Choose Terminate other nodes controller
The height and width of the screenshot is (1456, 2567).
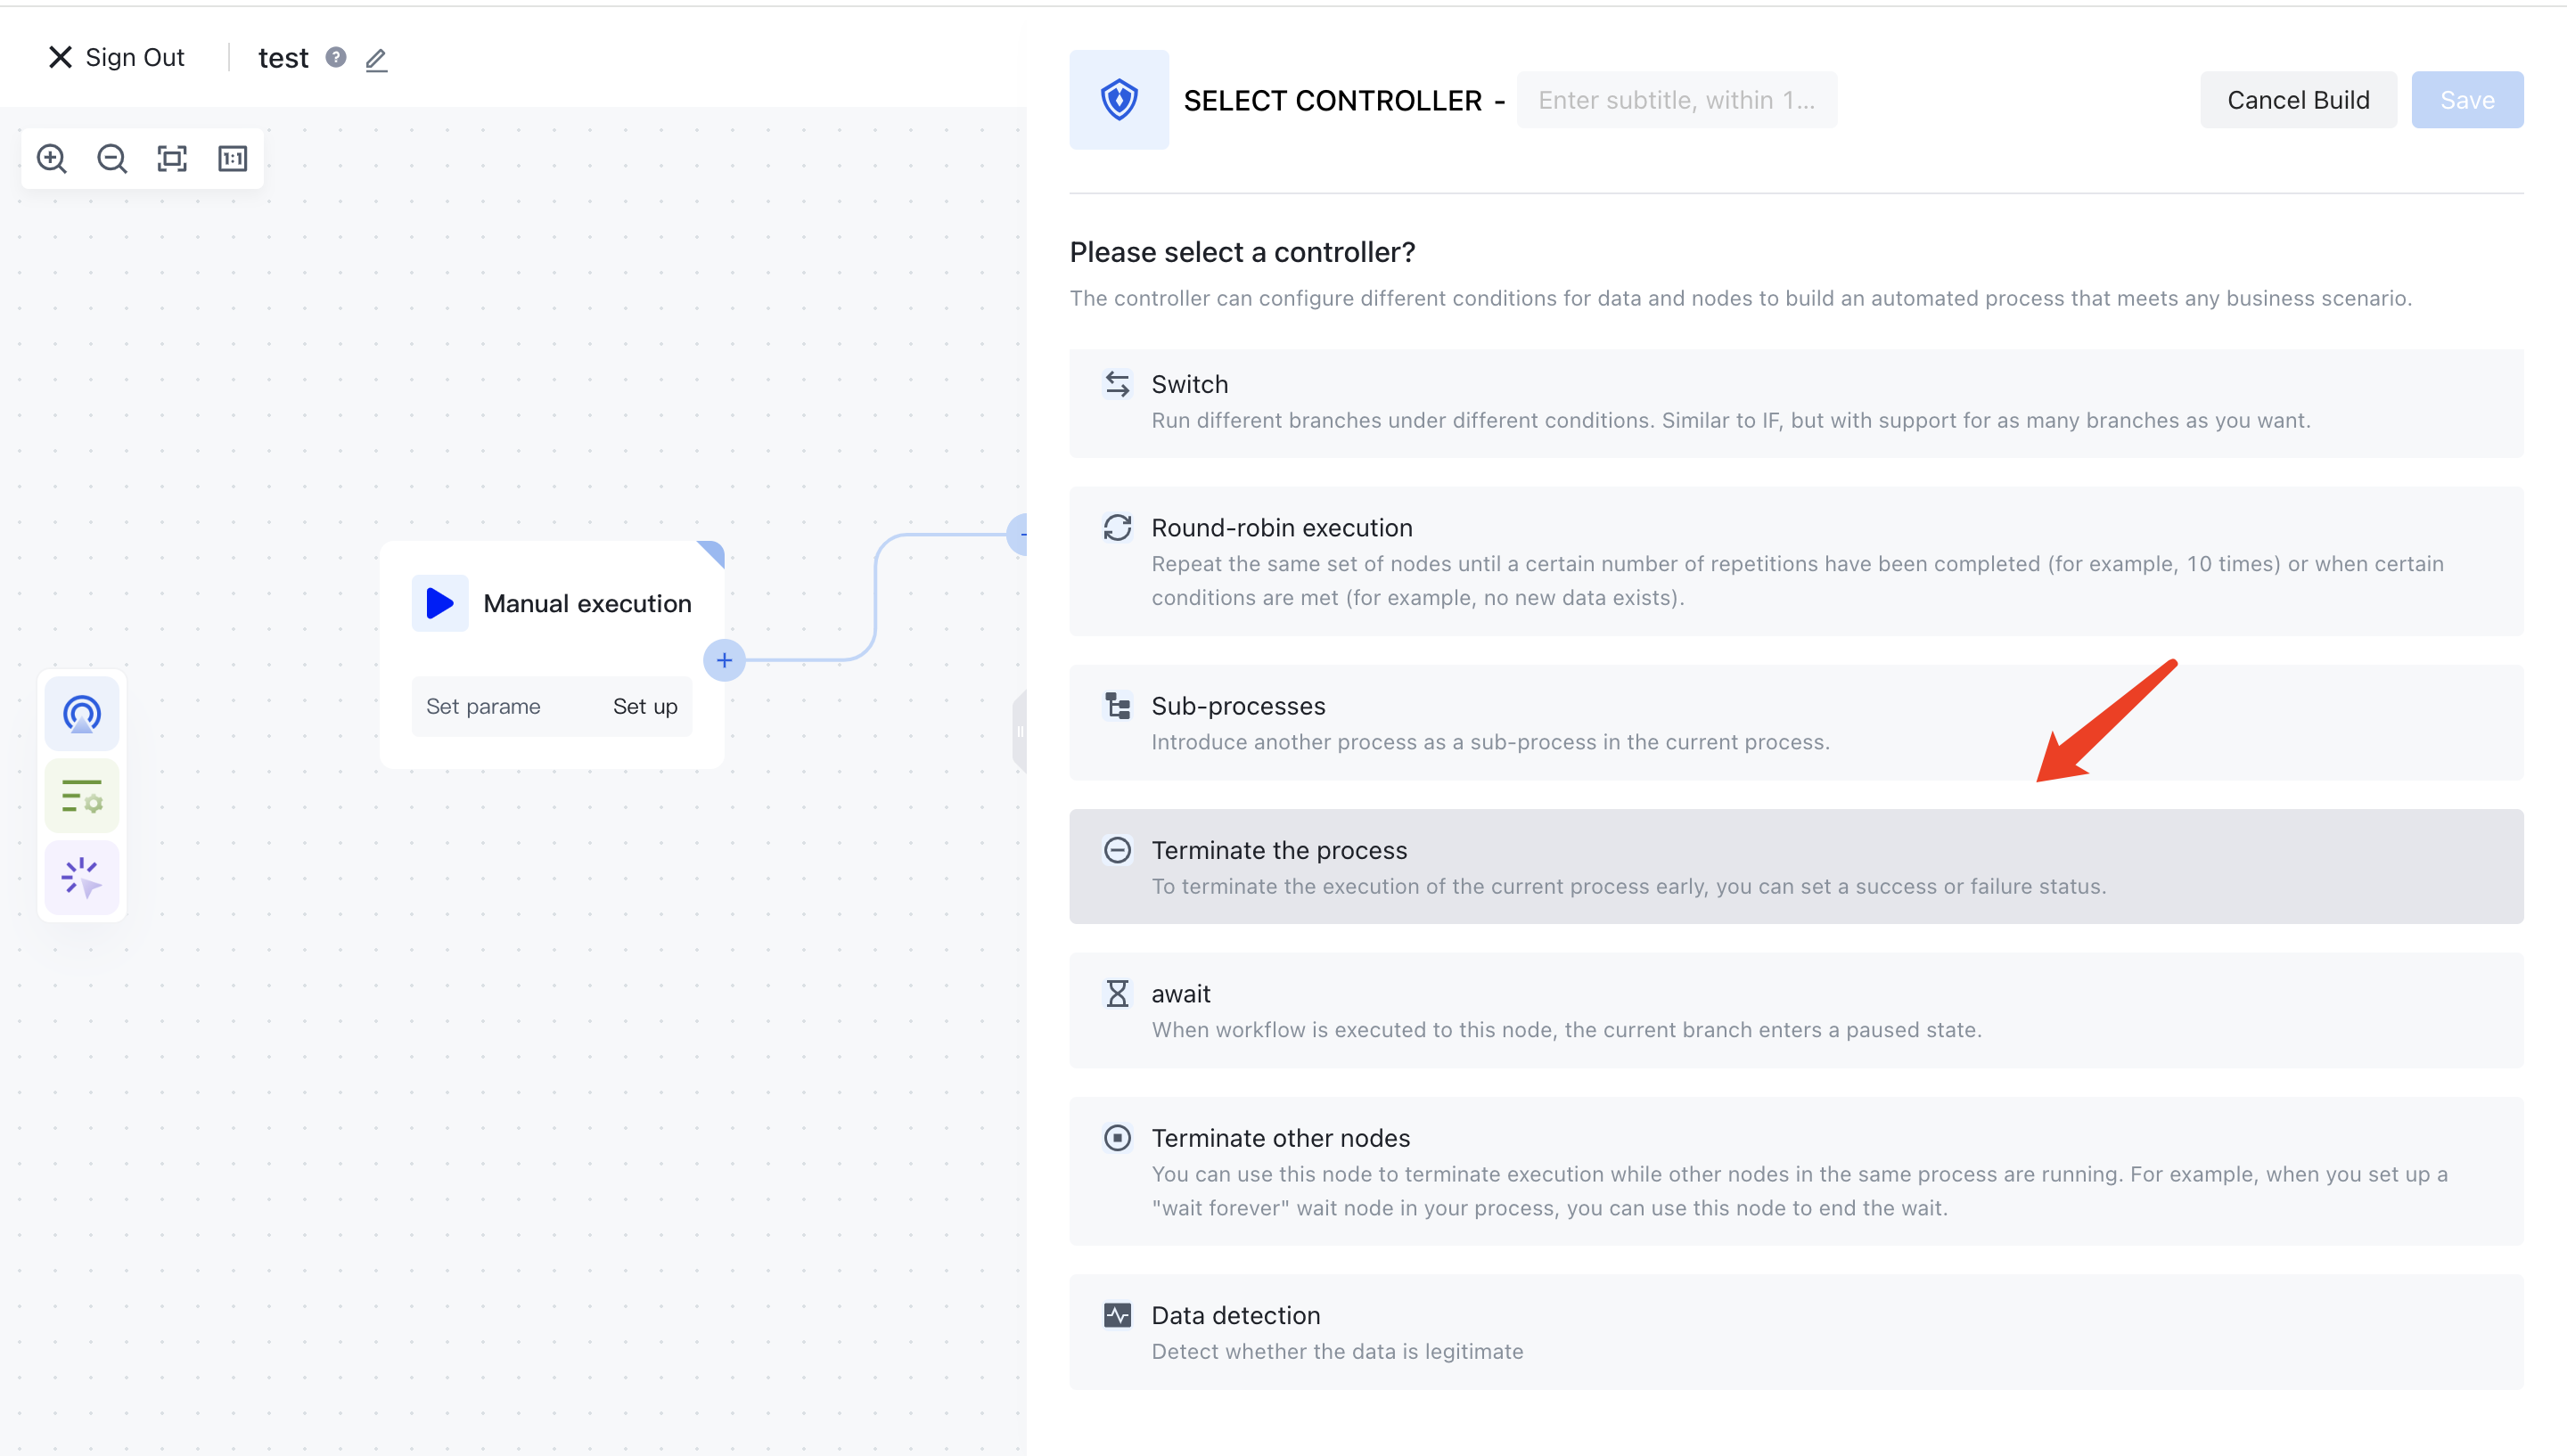click(1795, 1172)
